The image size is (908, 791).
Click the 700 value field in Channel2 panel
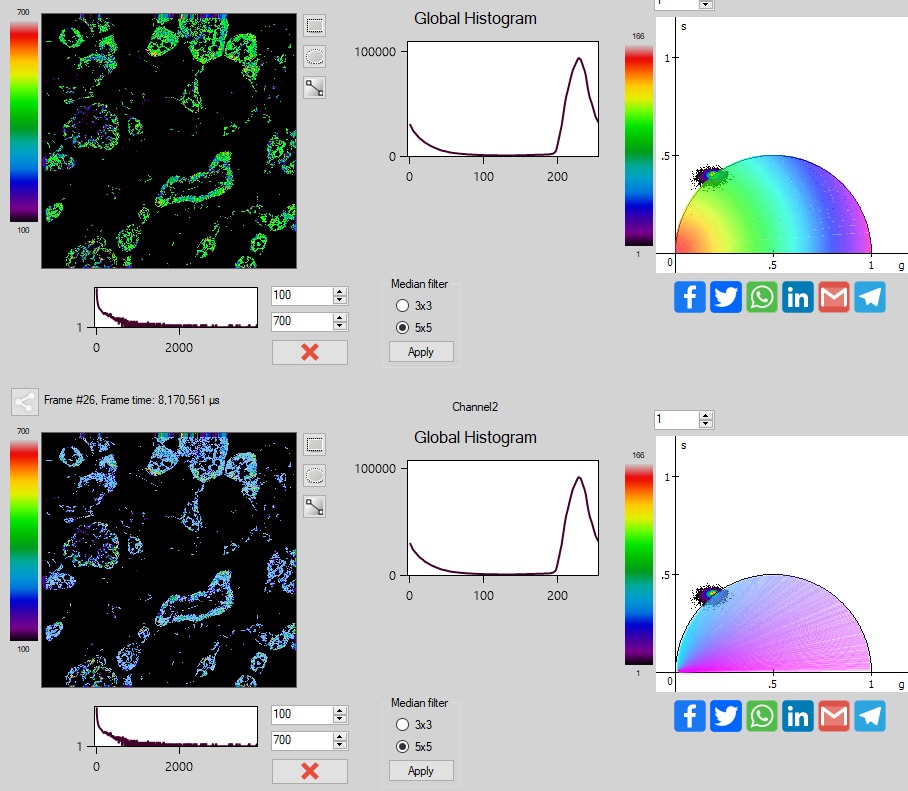click(x=300, y=740)
